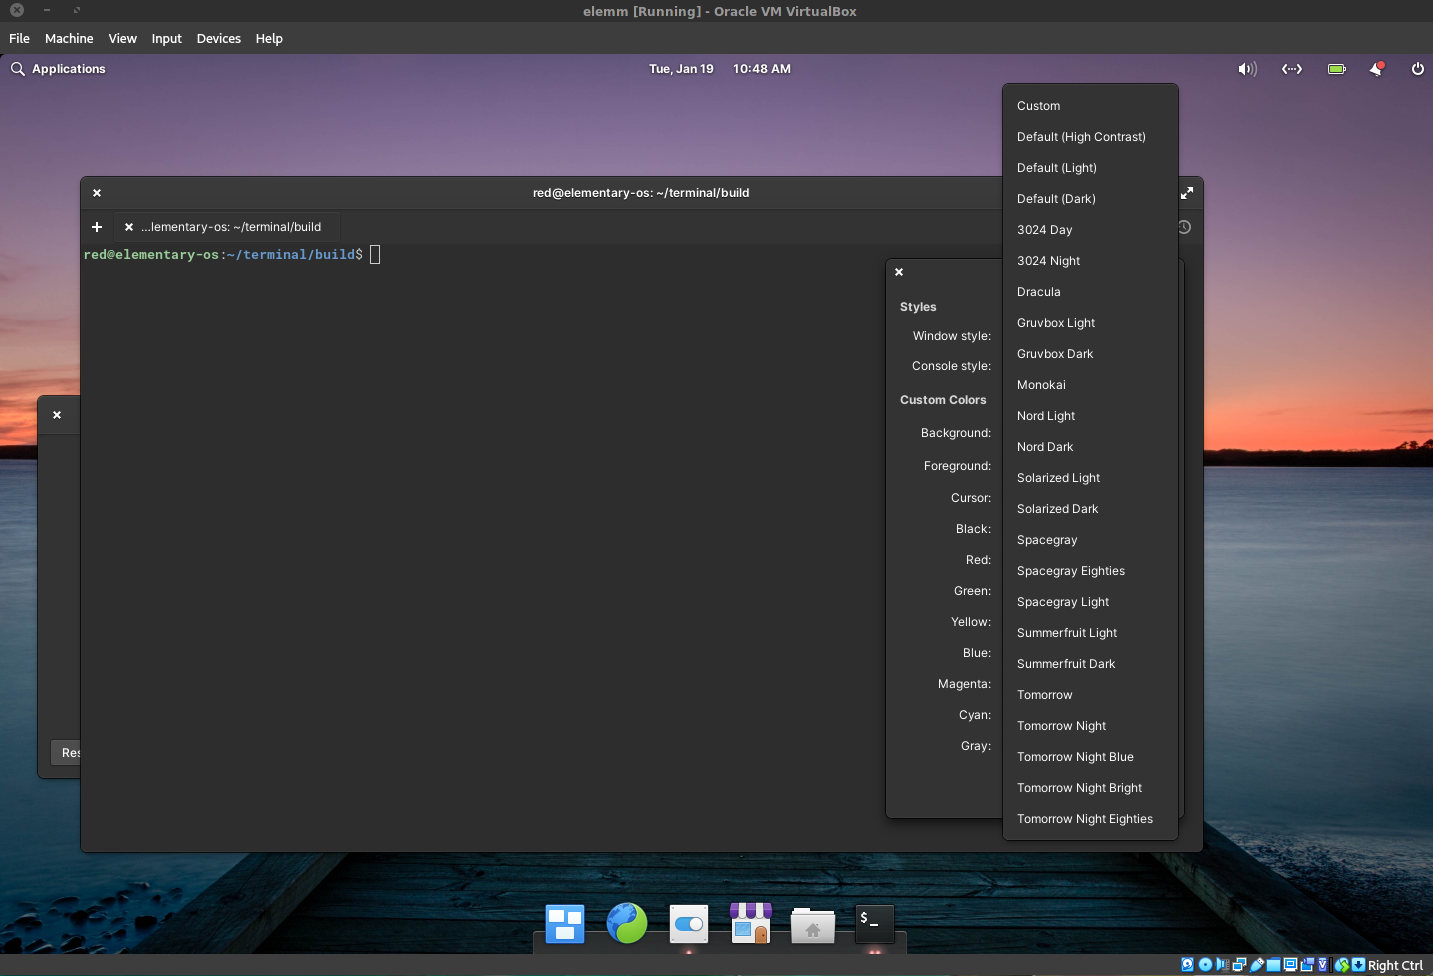This screenshot has width=1433, height=976.
Task: Open the notifications bell indicator
Action: [1377, 69]
